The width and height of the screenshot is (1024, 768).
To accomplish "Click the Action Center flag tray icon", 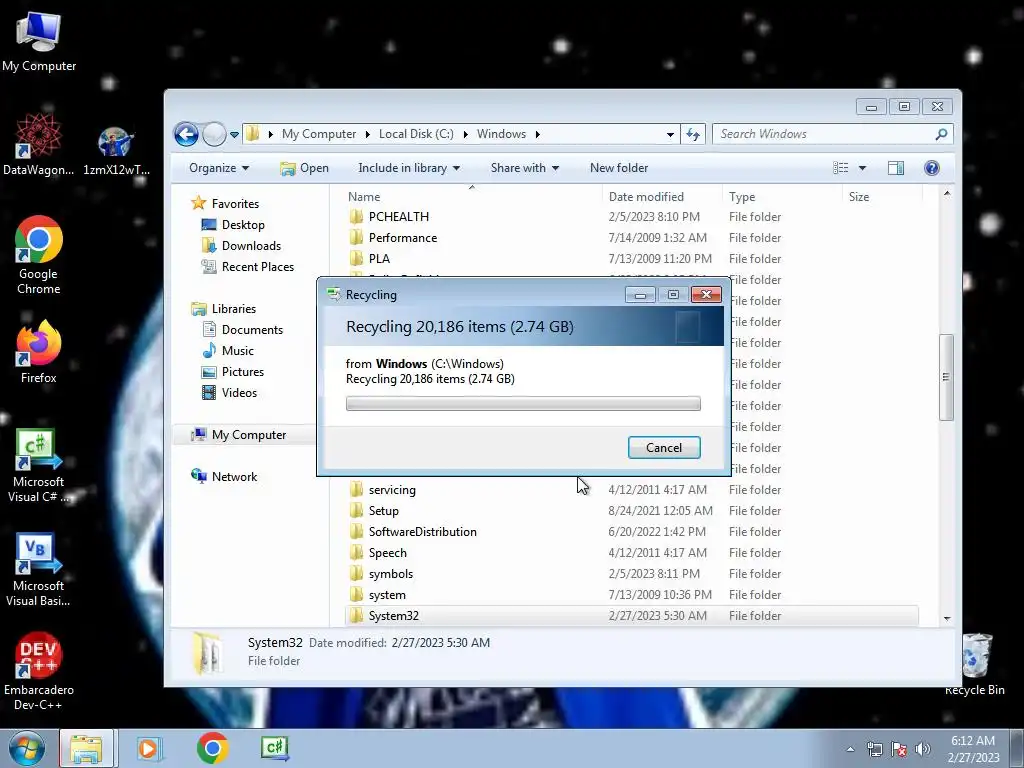I will (899, 750).
